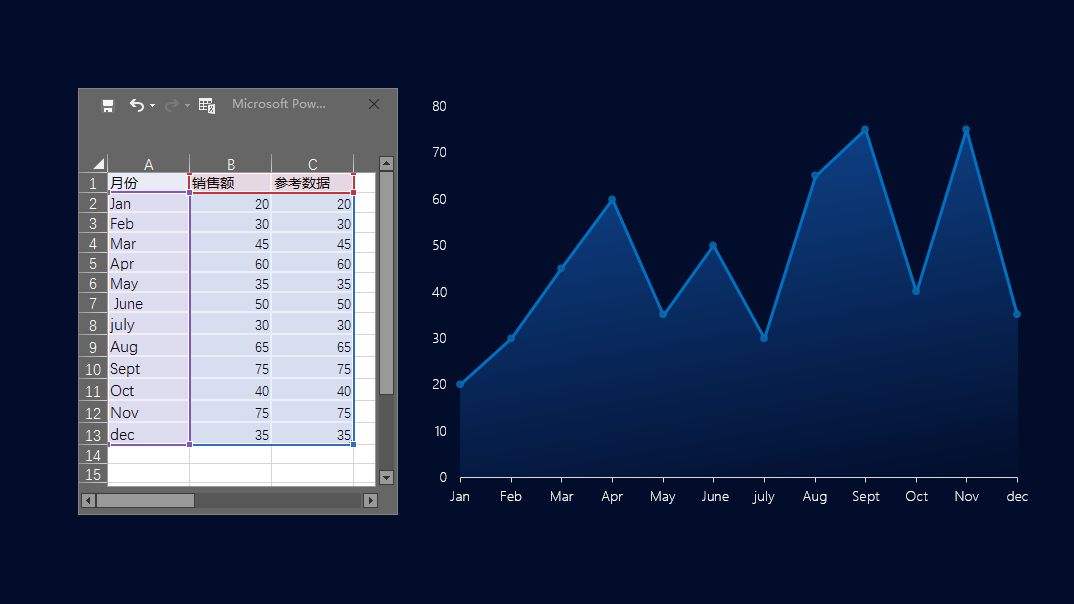Select the dec cell in spreadsheet

coord(149,433)
